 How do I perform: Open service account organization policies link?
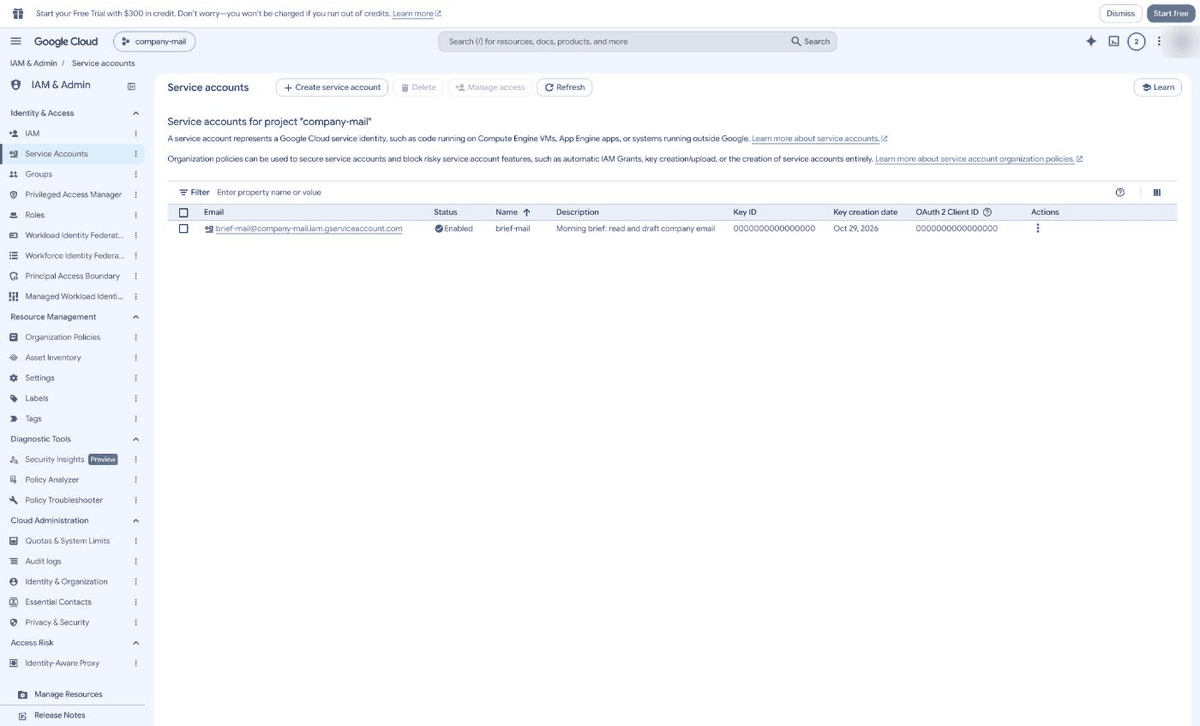(979, 159)
